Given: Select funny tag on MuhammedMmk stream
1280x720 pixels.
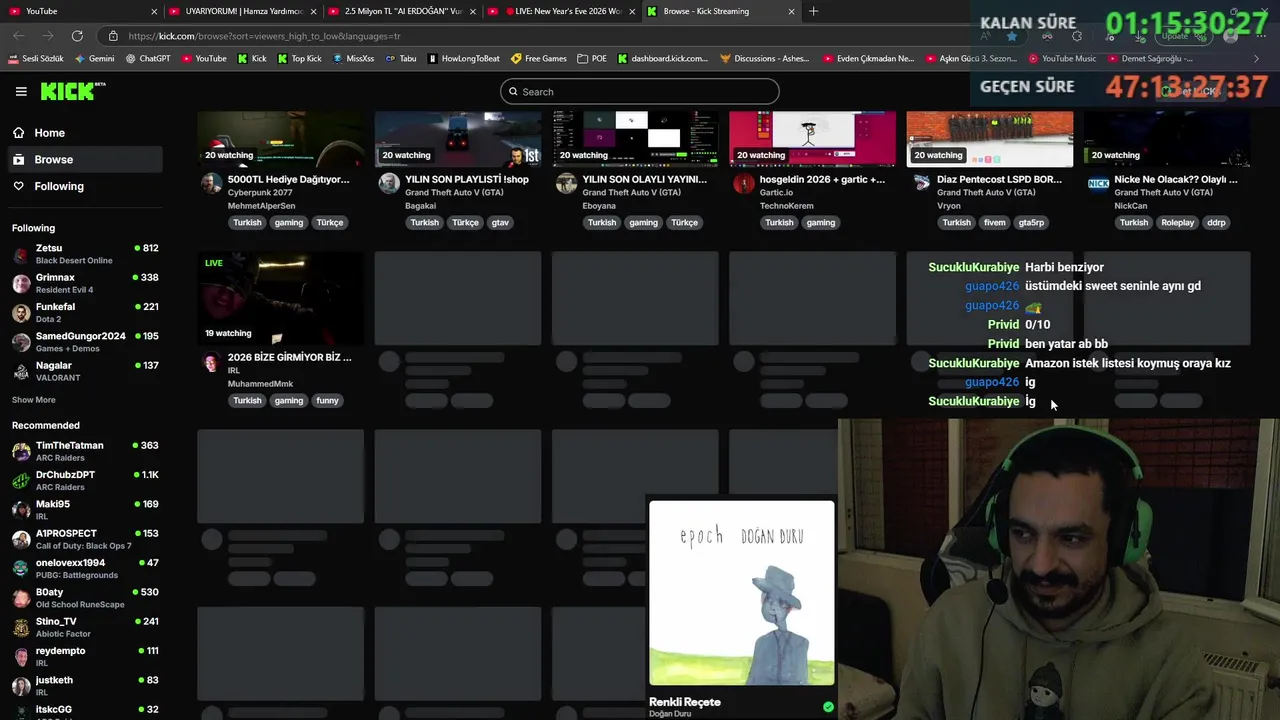Looking at the screenshot, I should (327, 401).
